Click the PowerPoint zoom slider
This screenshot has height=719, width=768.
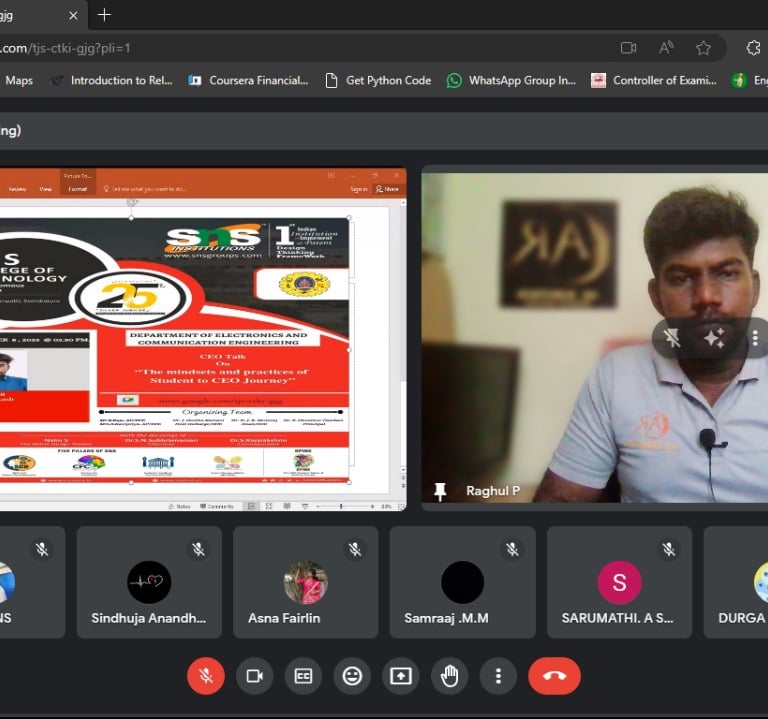pyautogui.click(x=341, y=506)
